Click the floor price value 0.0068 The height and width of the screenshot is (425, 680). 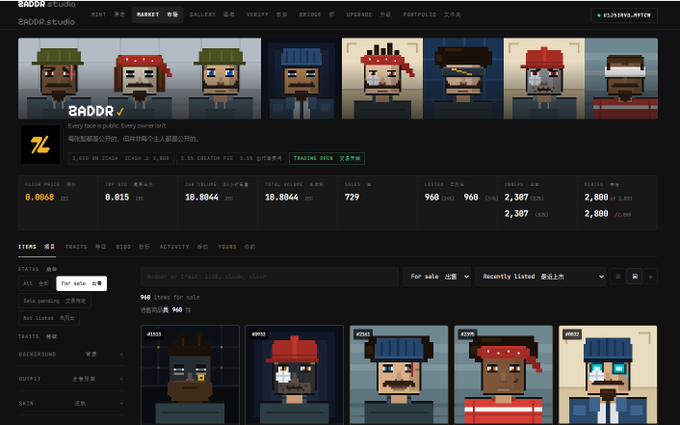click(39, 197)
